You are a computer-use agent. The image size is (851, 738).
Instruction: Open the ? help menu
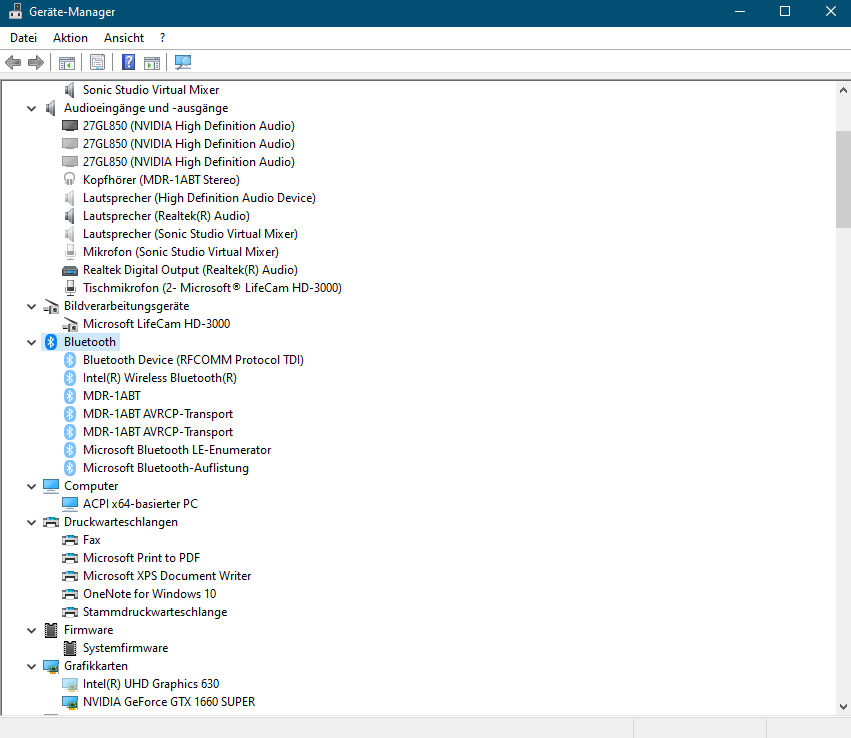162,38
